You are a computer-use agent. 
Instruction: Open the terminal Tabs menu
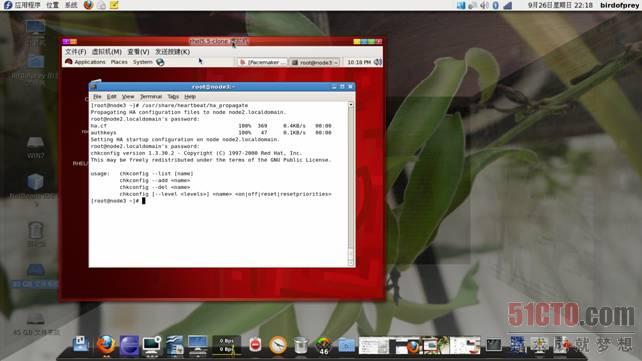point(173,97)
